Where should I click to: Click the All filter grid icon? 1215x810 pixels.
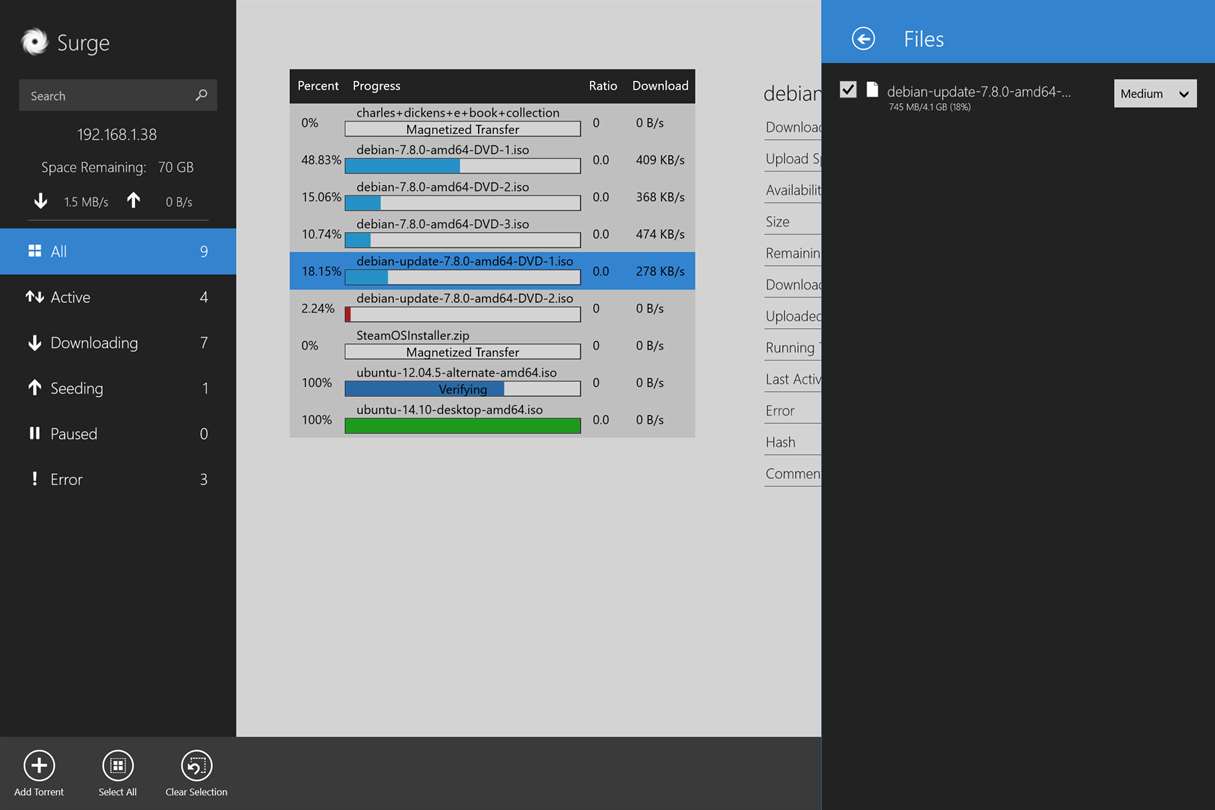(x=35, y=251)
